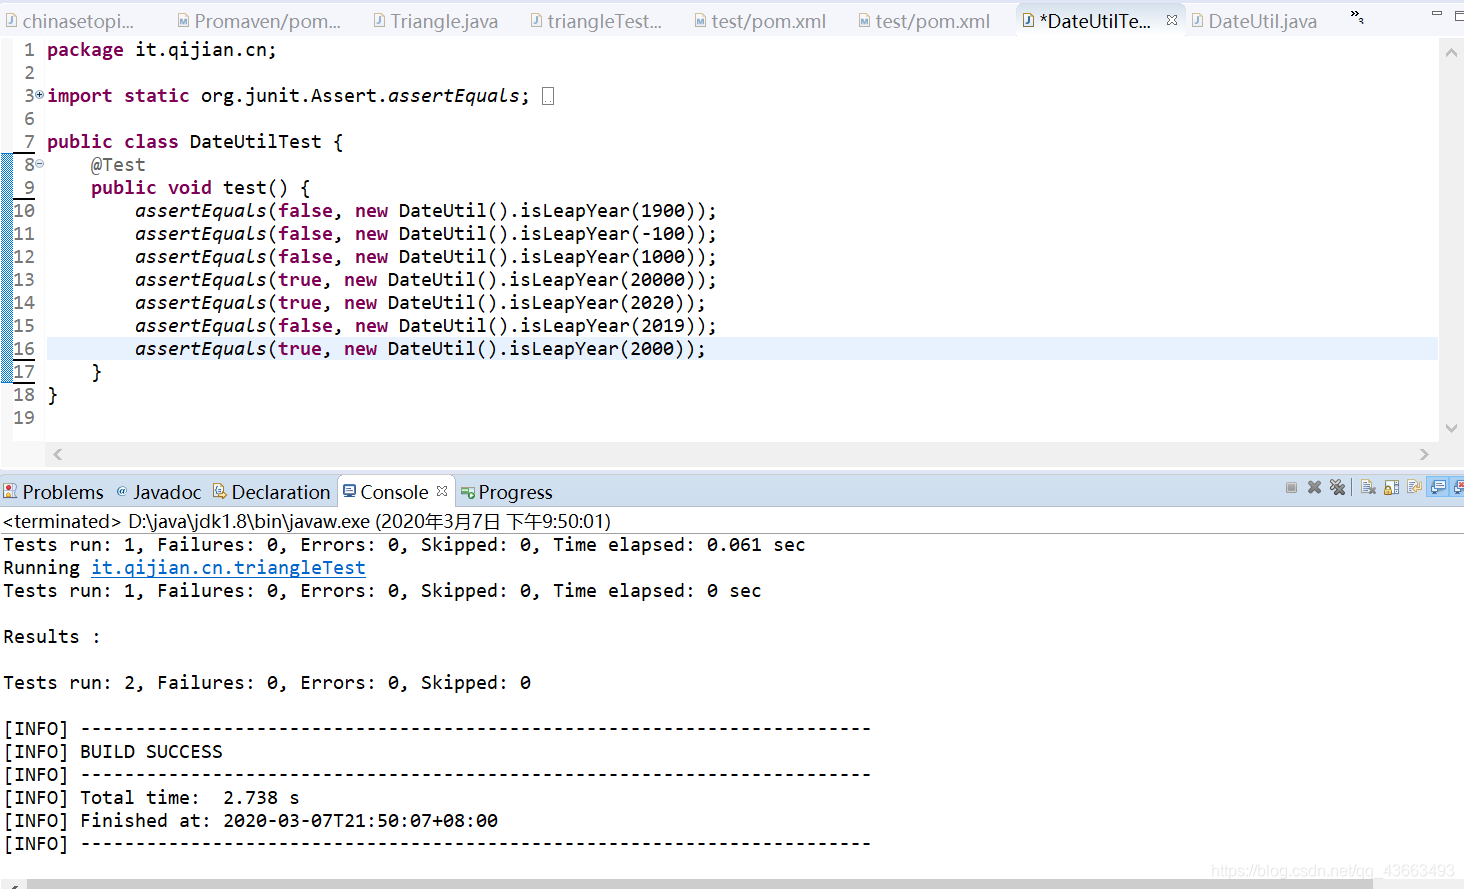Click the Finished at timestamp line
Image resolution: width=1464 pixels, height=889 pixels.
click(x=250, y=820)
